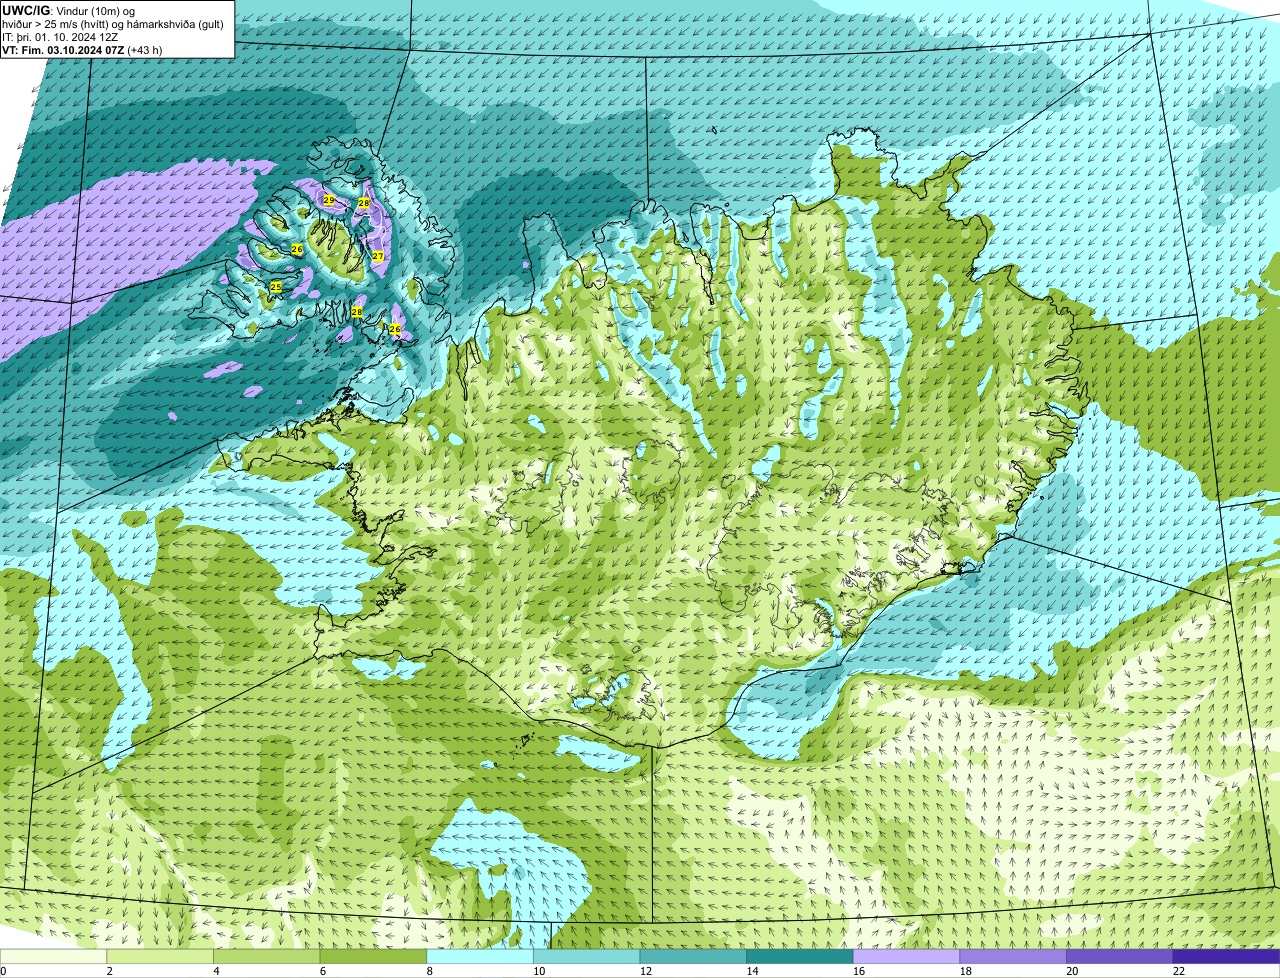Click the legend scale value 10
The width and height of the screenshot is (1280, 978).
pyautogui.click(x=539, y=971)
